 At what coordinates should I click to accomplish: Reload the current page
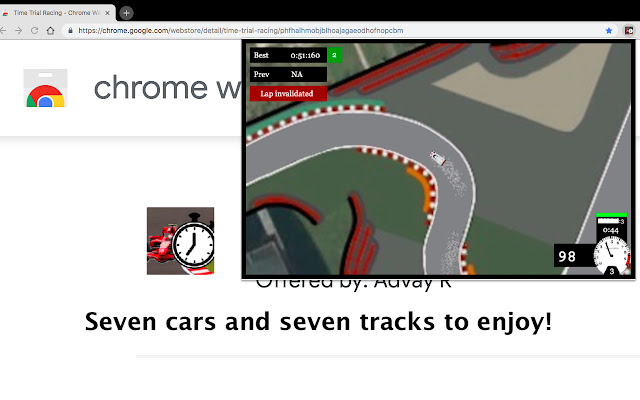pos(35,31)
